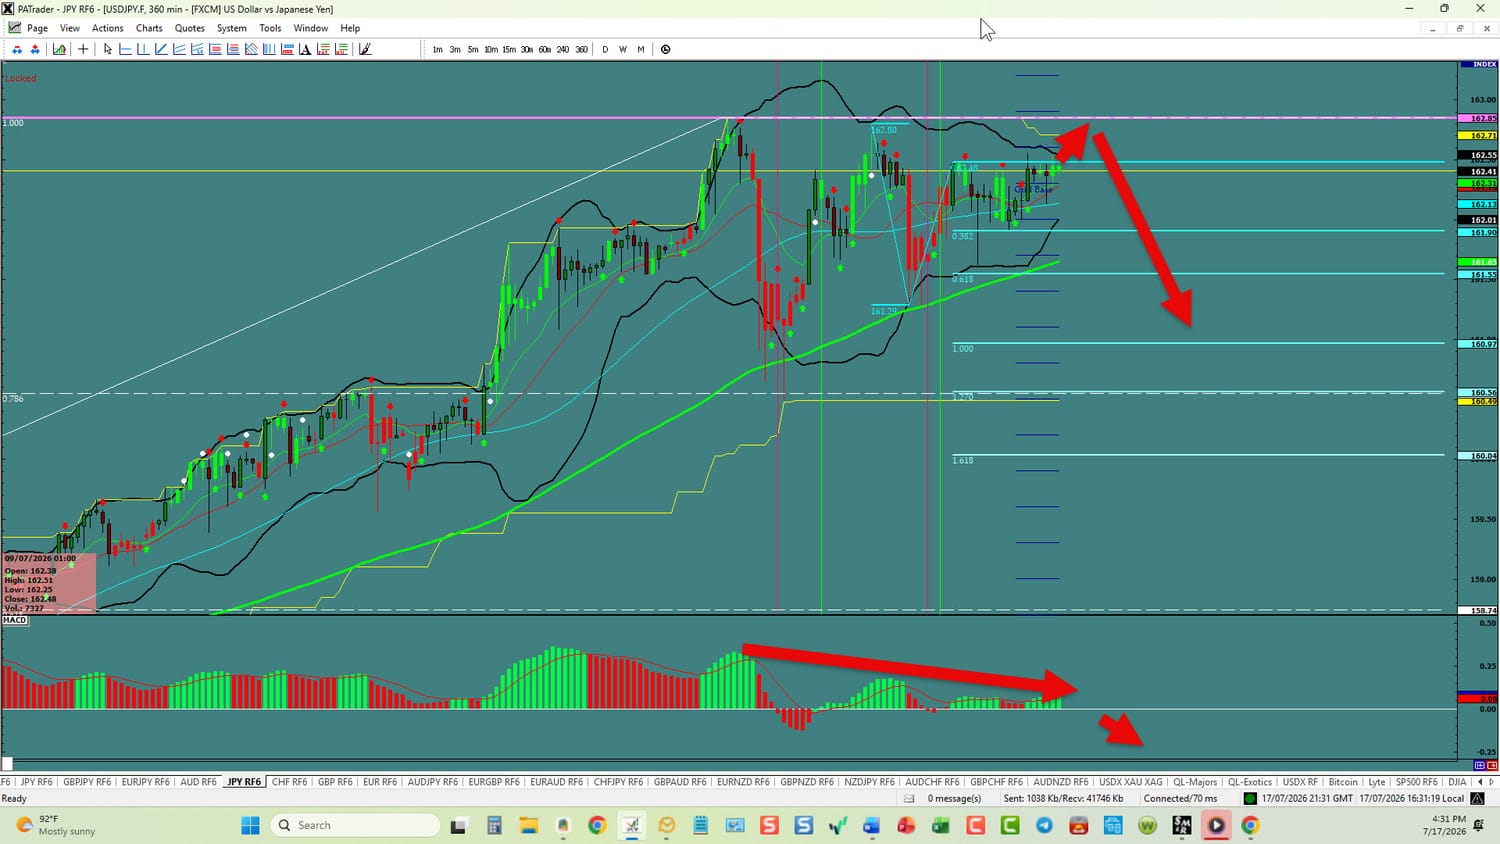This screenshot has height=844, width=1500.
Task: Open the Quotes menu
Action: point(190,28)
